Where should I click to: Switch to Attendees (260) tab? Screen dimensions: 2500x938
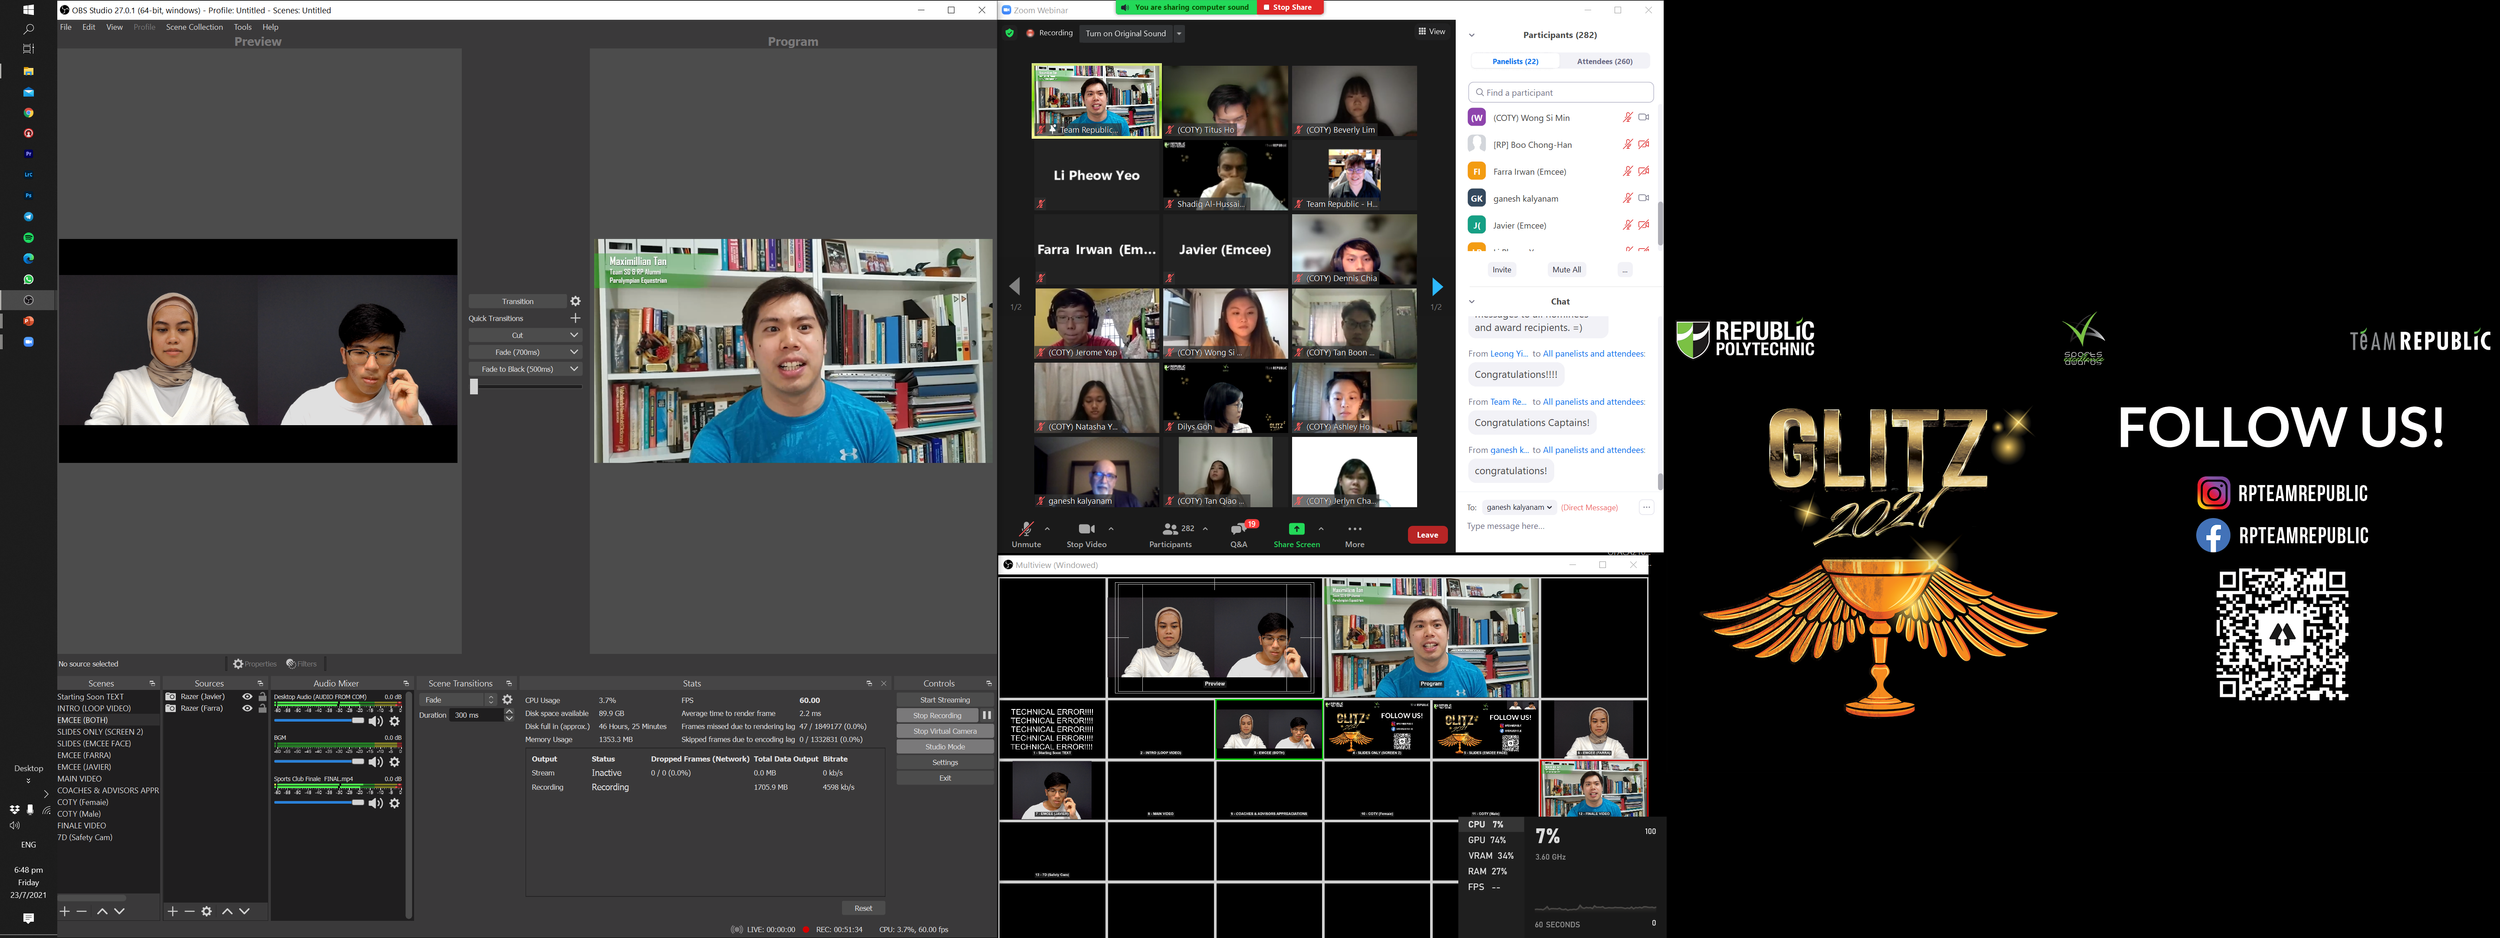pos(1604,61)
